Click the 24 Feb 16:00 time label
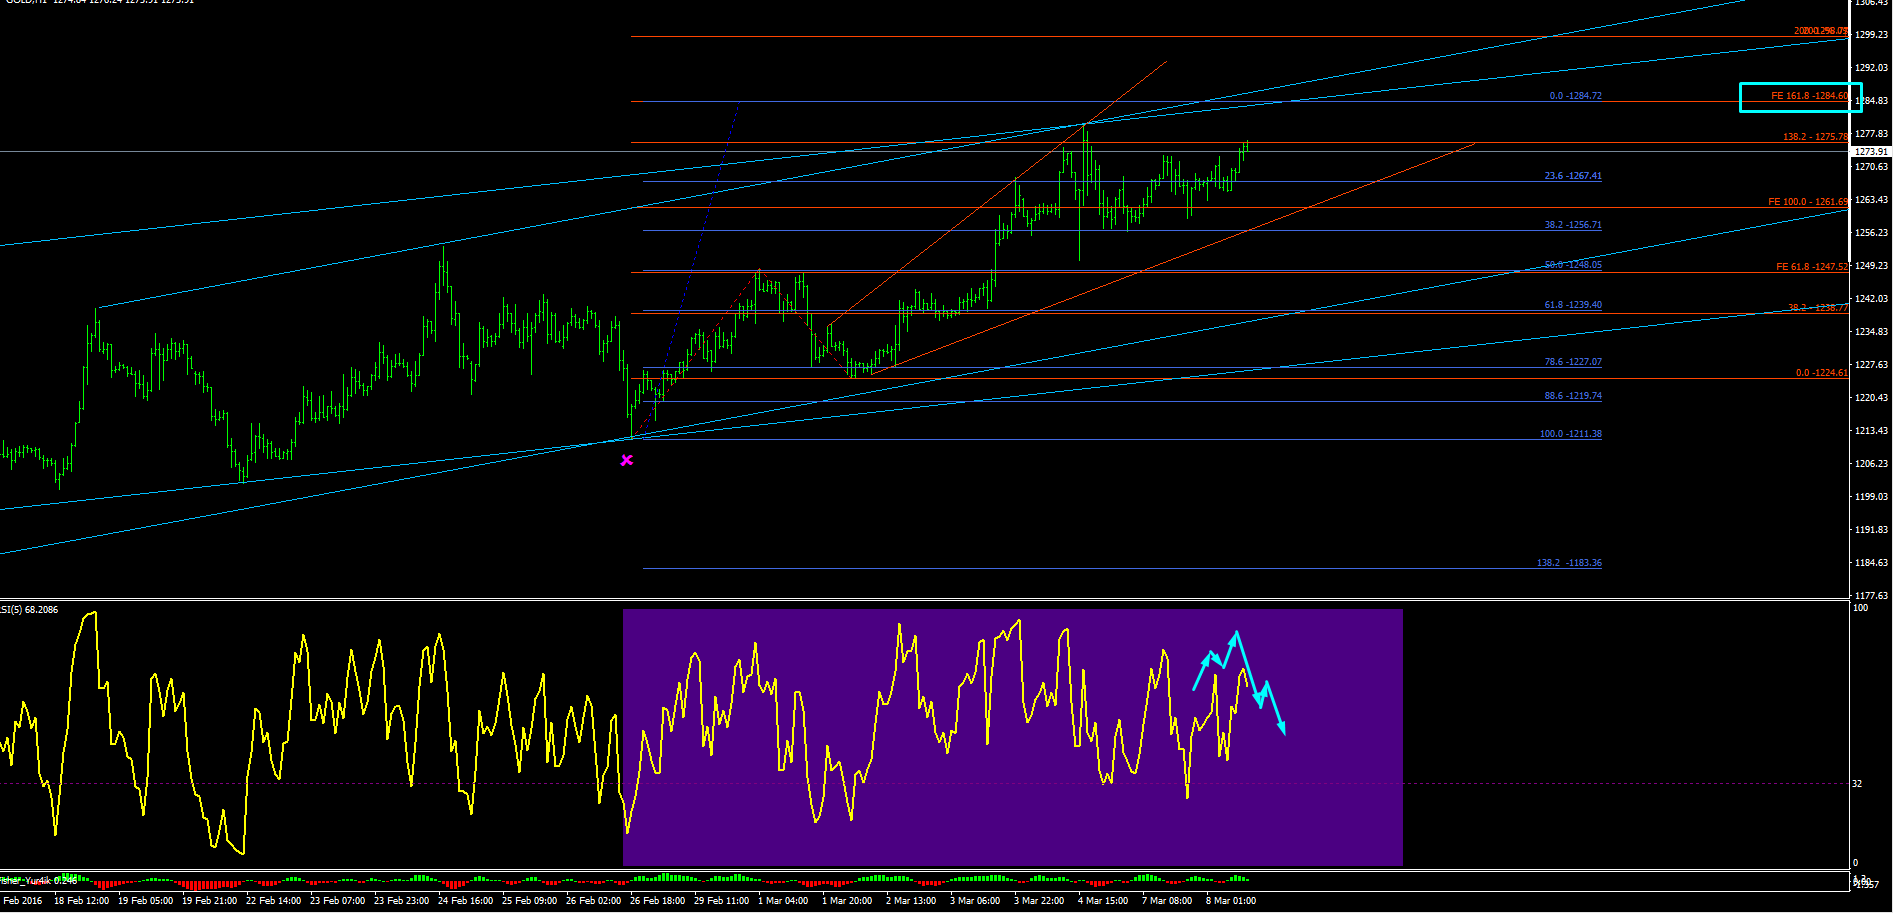Screen dimensions: 1894x913 pos(466,901)
